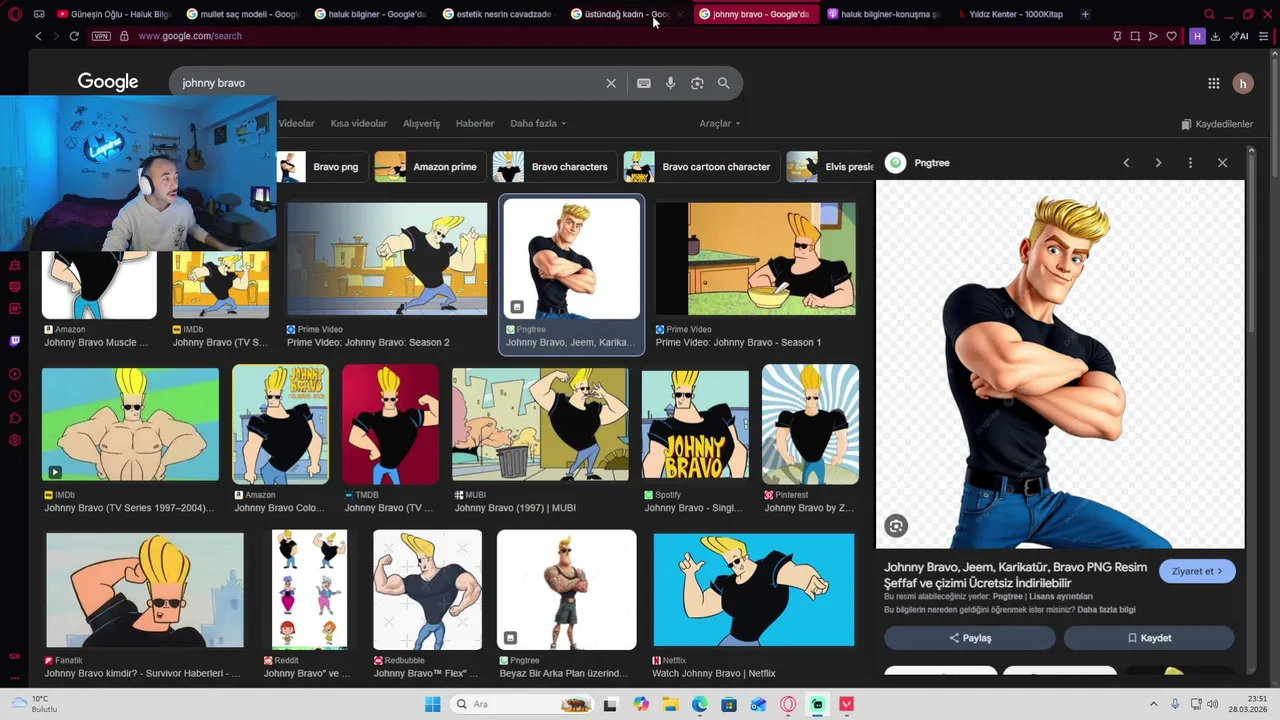Open 'Johnny Bravo (1997) | MUBI' thumbnail
Screen dimensions: 1280x720
pyautogui.click(x=540, y=425)
